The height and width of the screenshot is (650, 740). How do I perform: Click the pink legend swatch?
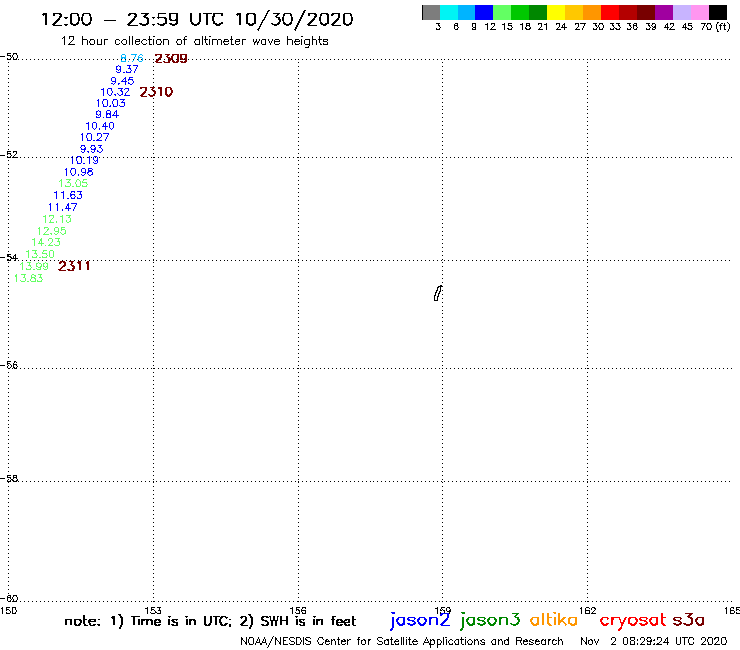(x=699, y=12)
